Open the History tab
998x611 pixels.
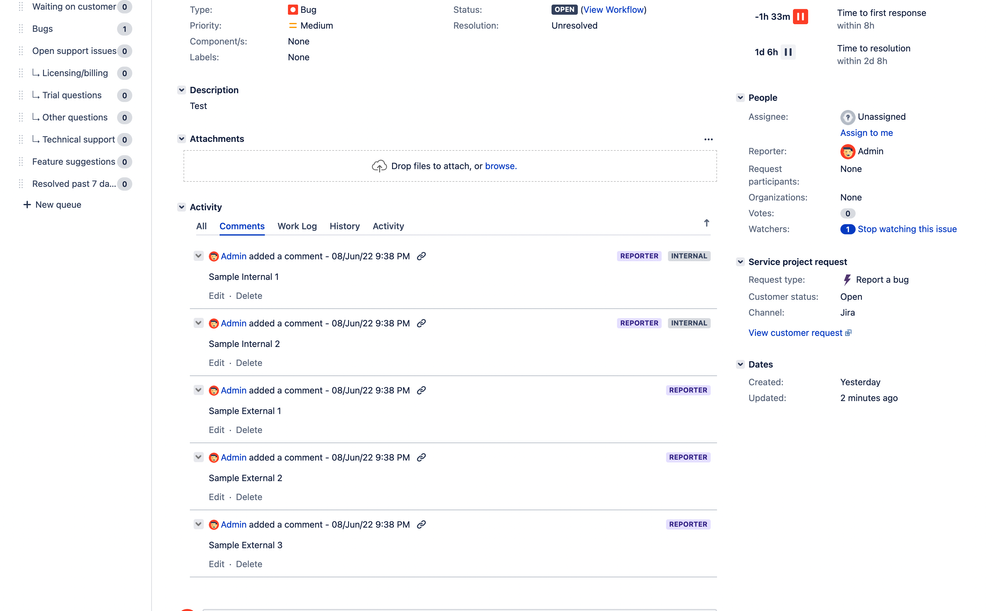point(344,227)
